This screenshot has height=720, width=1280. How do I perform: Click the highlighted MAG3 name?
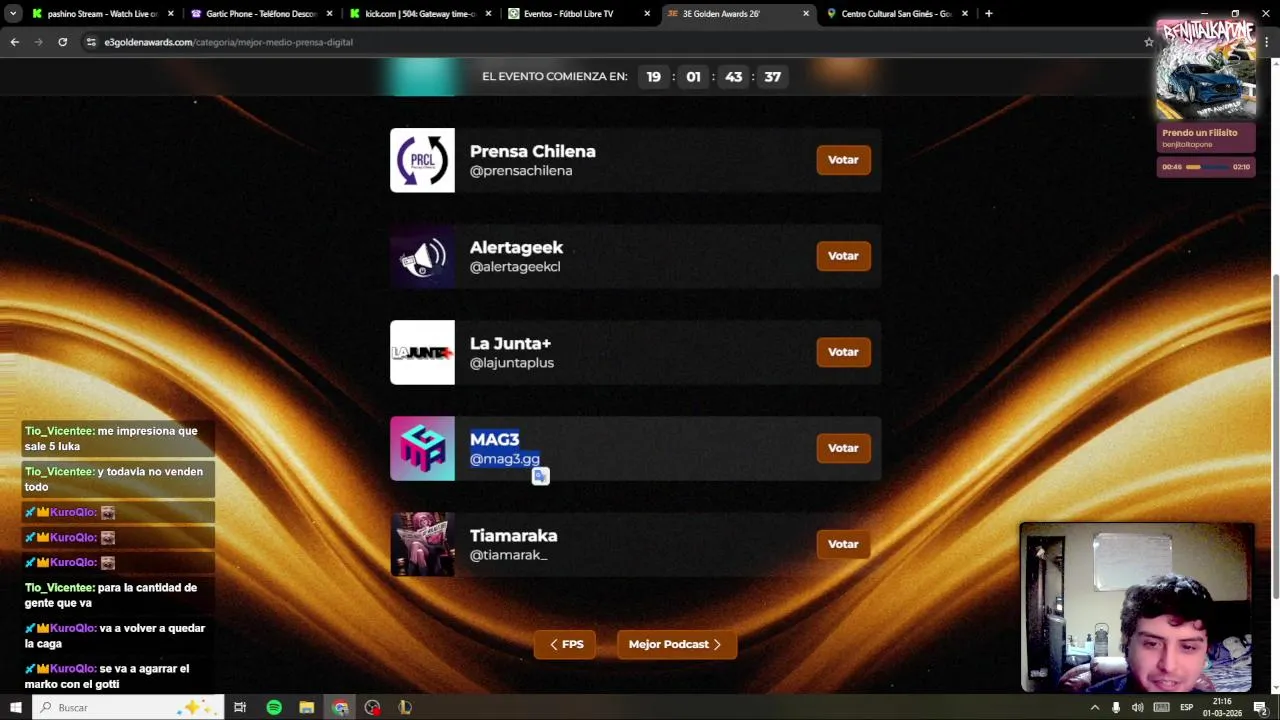tap(495, 439)
